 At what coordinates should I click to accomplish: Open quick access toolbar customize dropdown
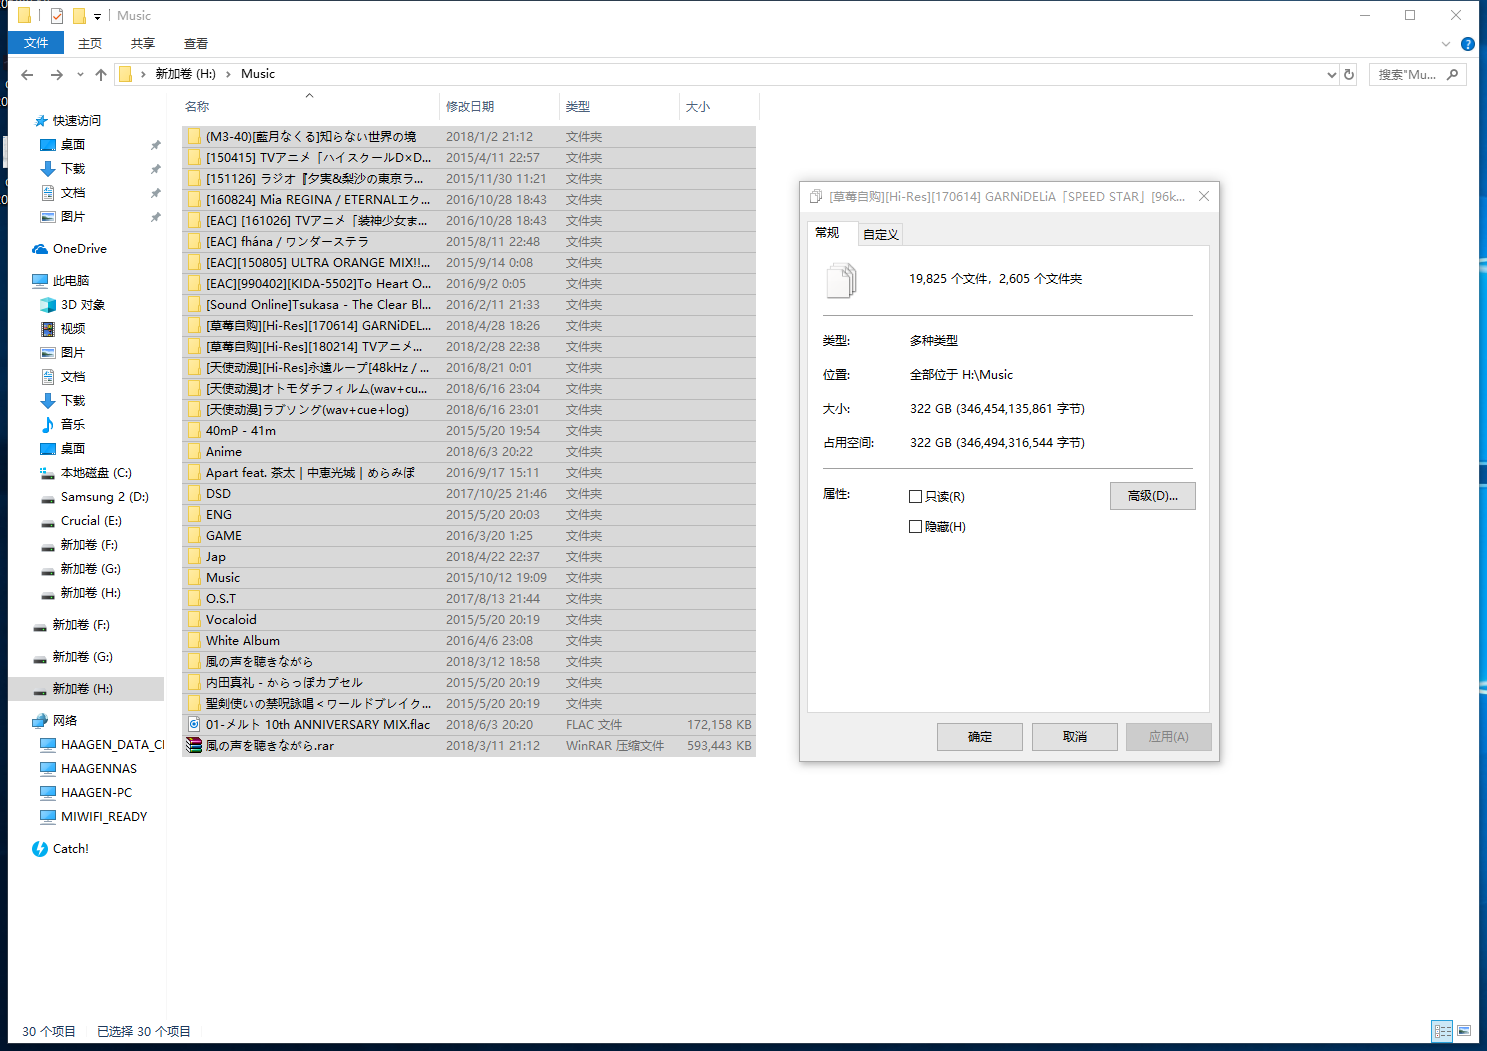[97, 16]
